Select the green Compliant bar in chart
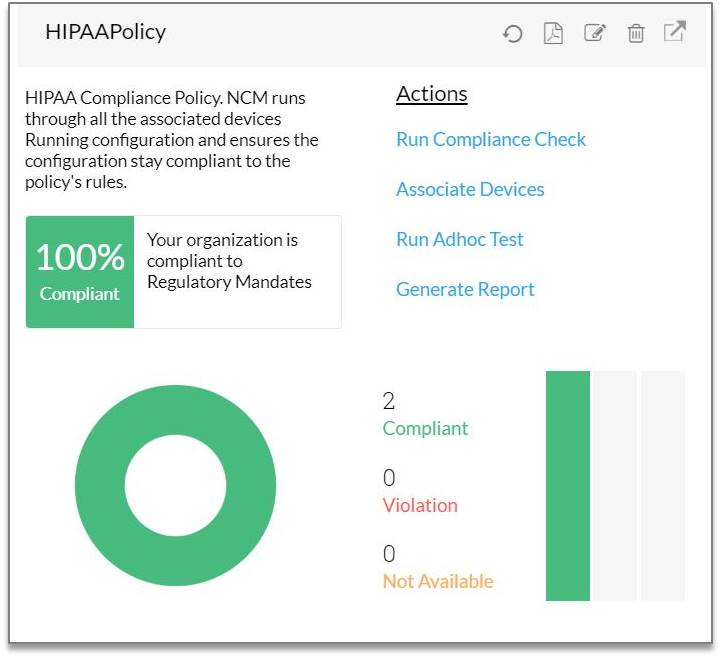 pyautogui.click(x=568, y=486)
